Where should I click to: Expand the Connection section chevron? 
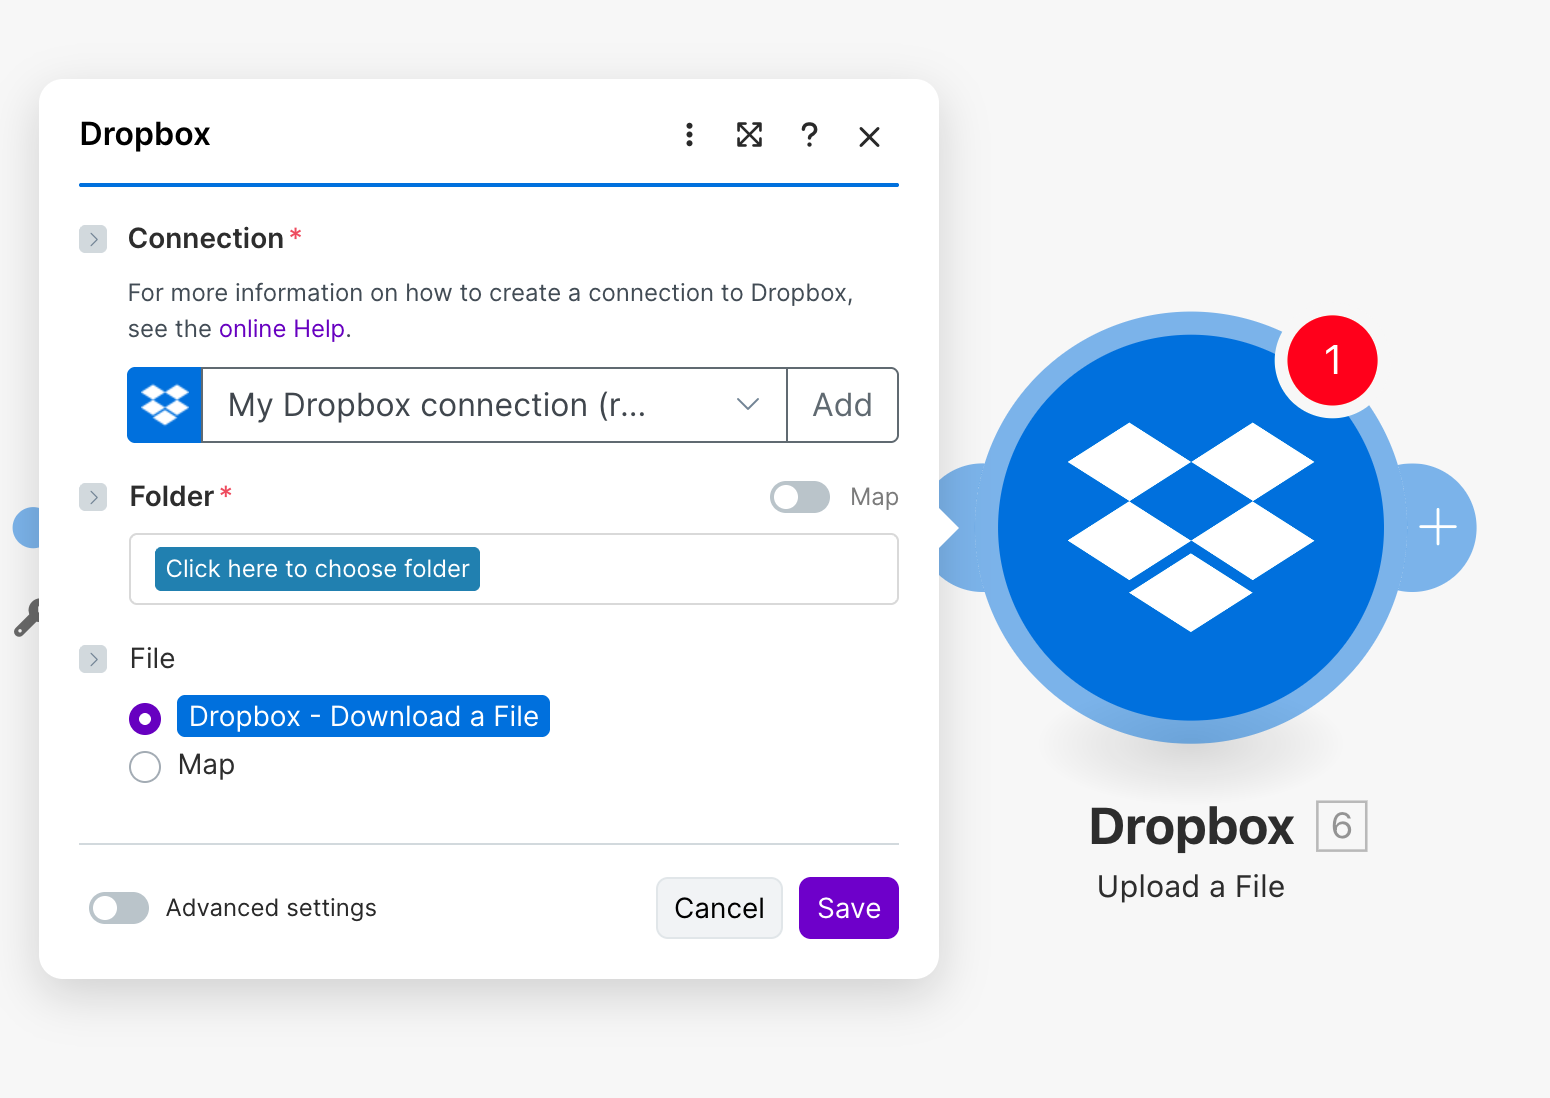coord(93,239)
